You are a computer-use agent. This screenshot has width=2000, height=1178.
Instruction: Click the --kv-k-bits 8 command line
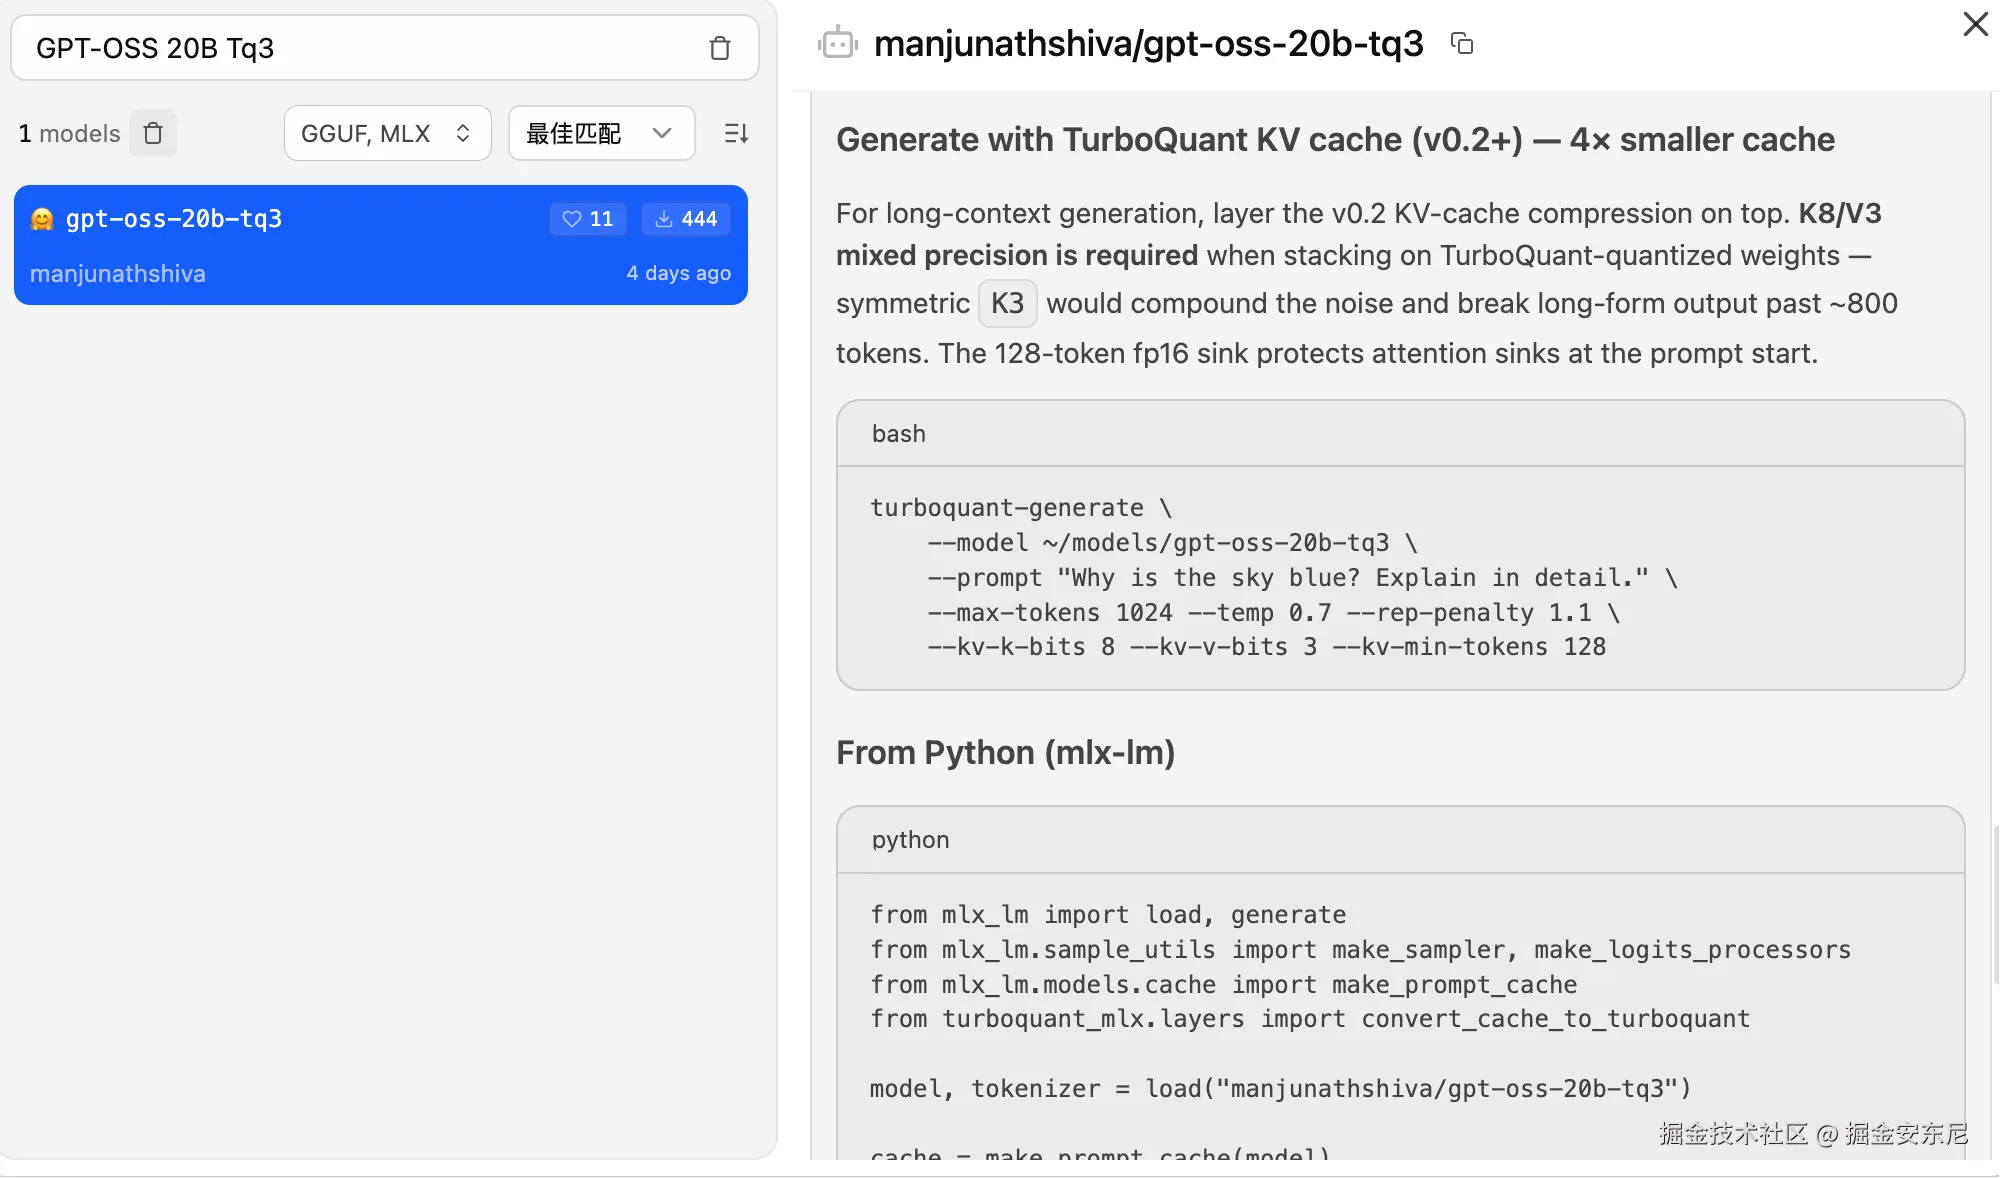click(x=1267, y=647)
